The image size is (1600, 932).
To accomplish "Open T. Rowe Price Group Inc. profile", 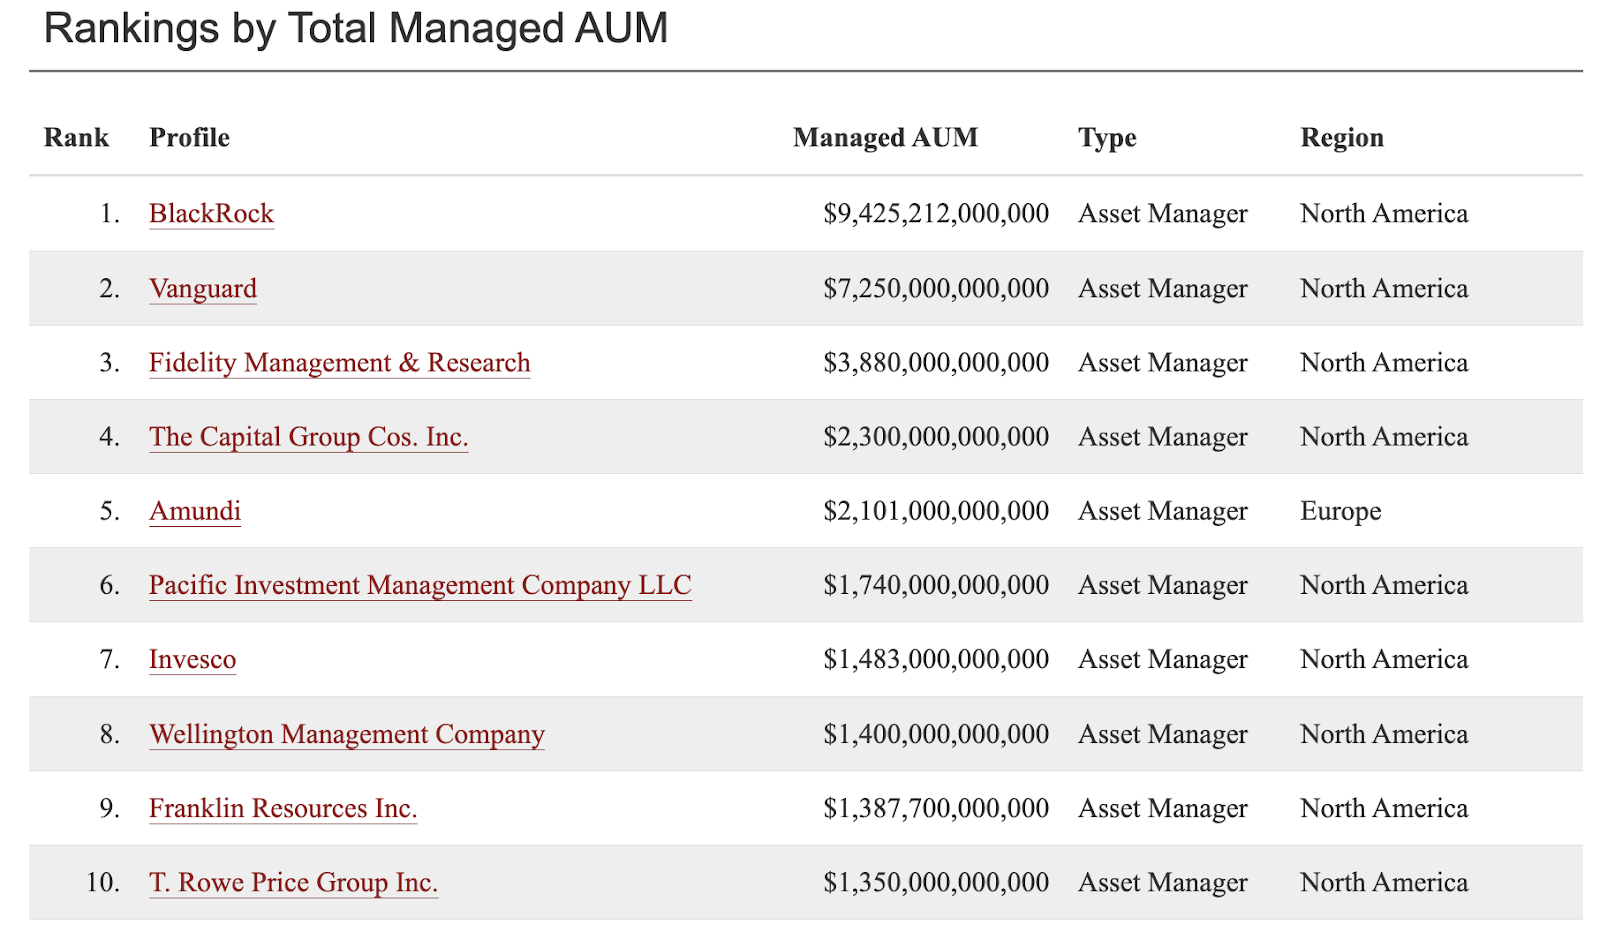I will (x=293, y=882).
